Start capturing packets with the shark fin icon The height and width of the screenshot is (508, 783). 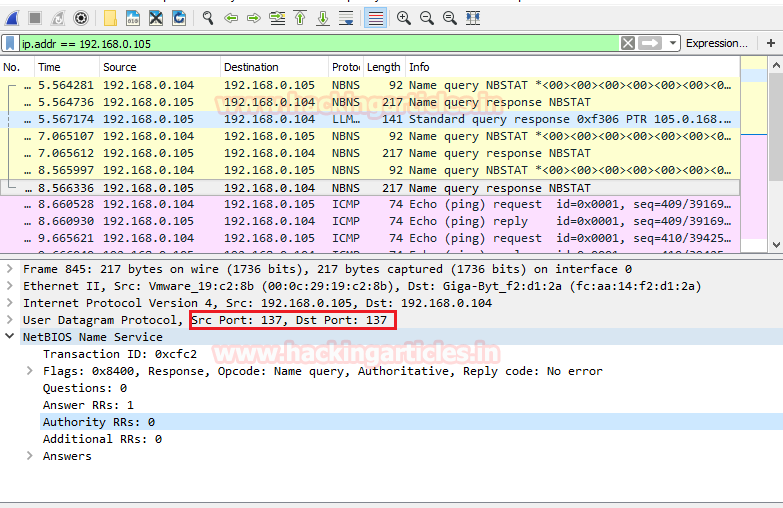12,18
